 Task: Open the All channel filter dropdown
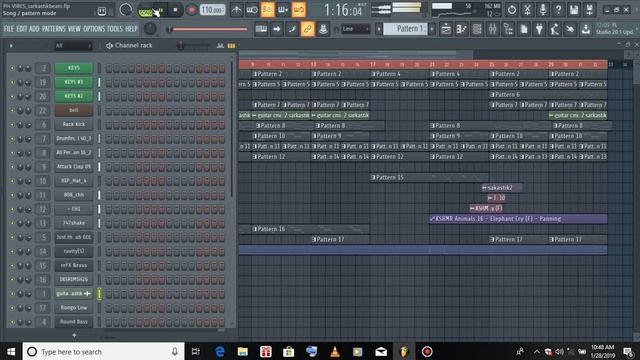click(x=73, y=46)
